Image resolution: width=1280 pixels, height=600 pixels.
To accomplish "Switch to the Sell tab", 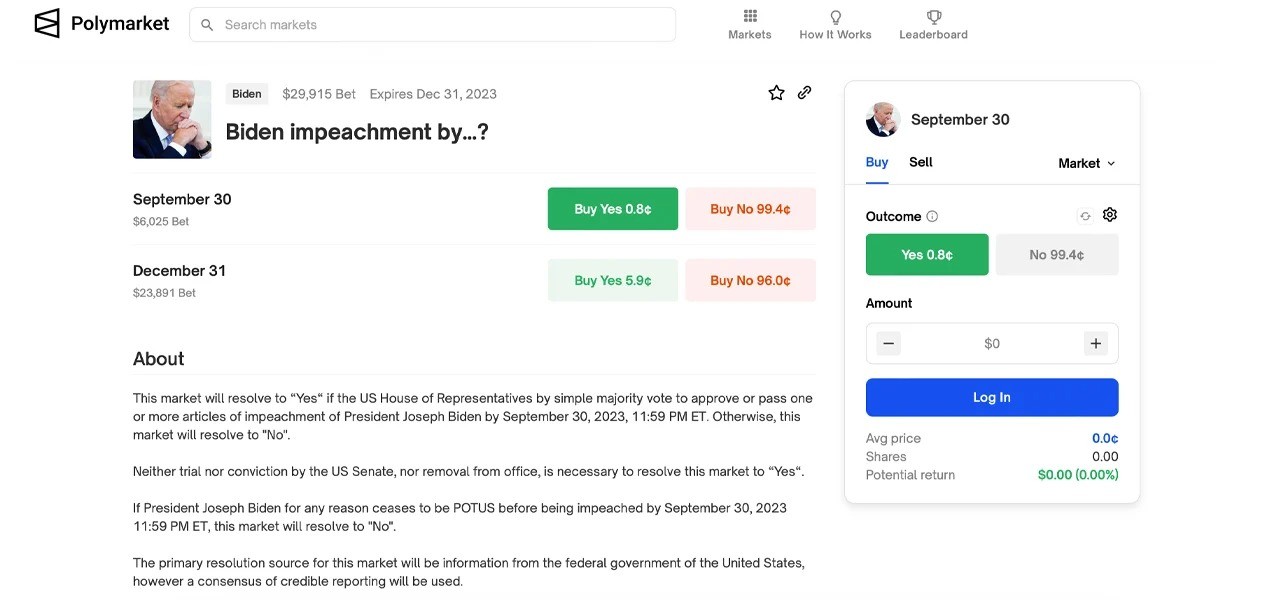I will 921,162.
